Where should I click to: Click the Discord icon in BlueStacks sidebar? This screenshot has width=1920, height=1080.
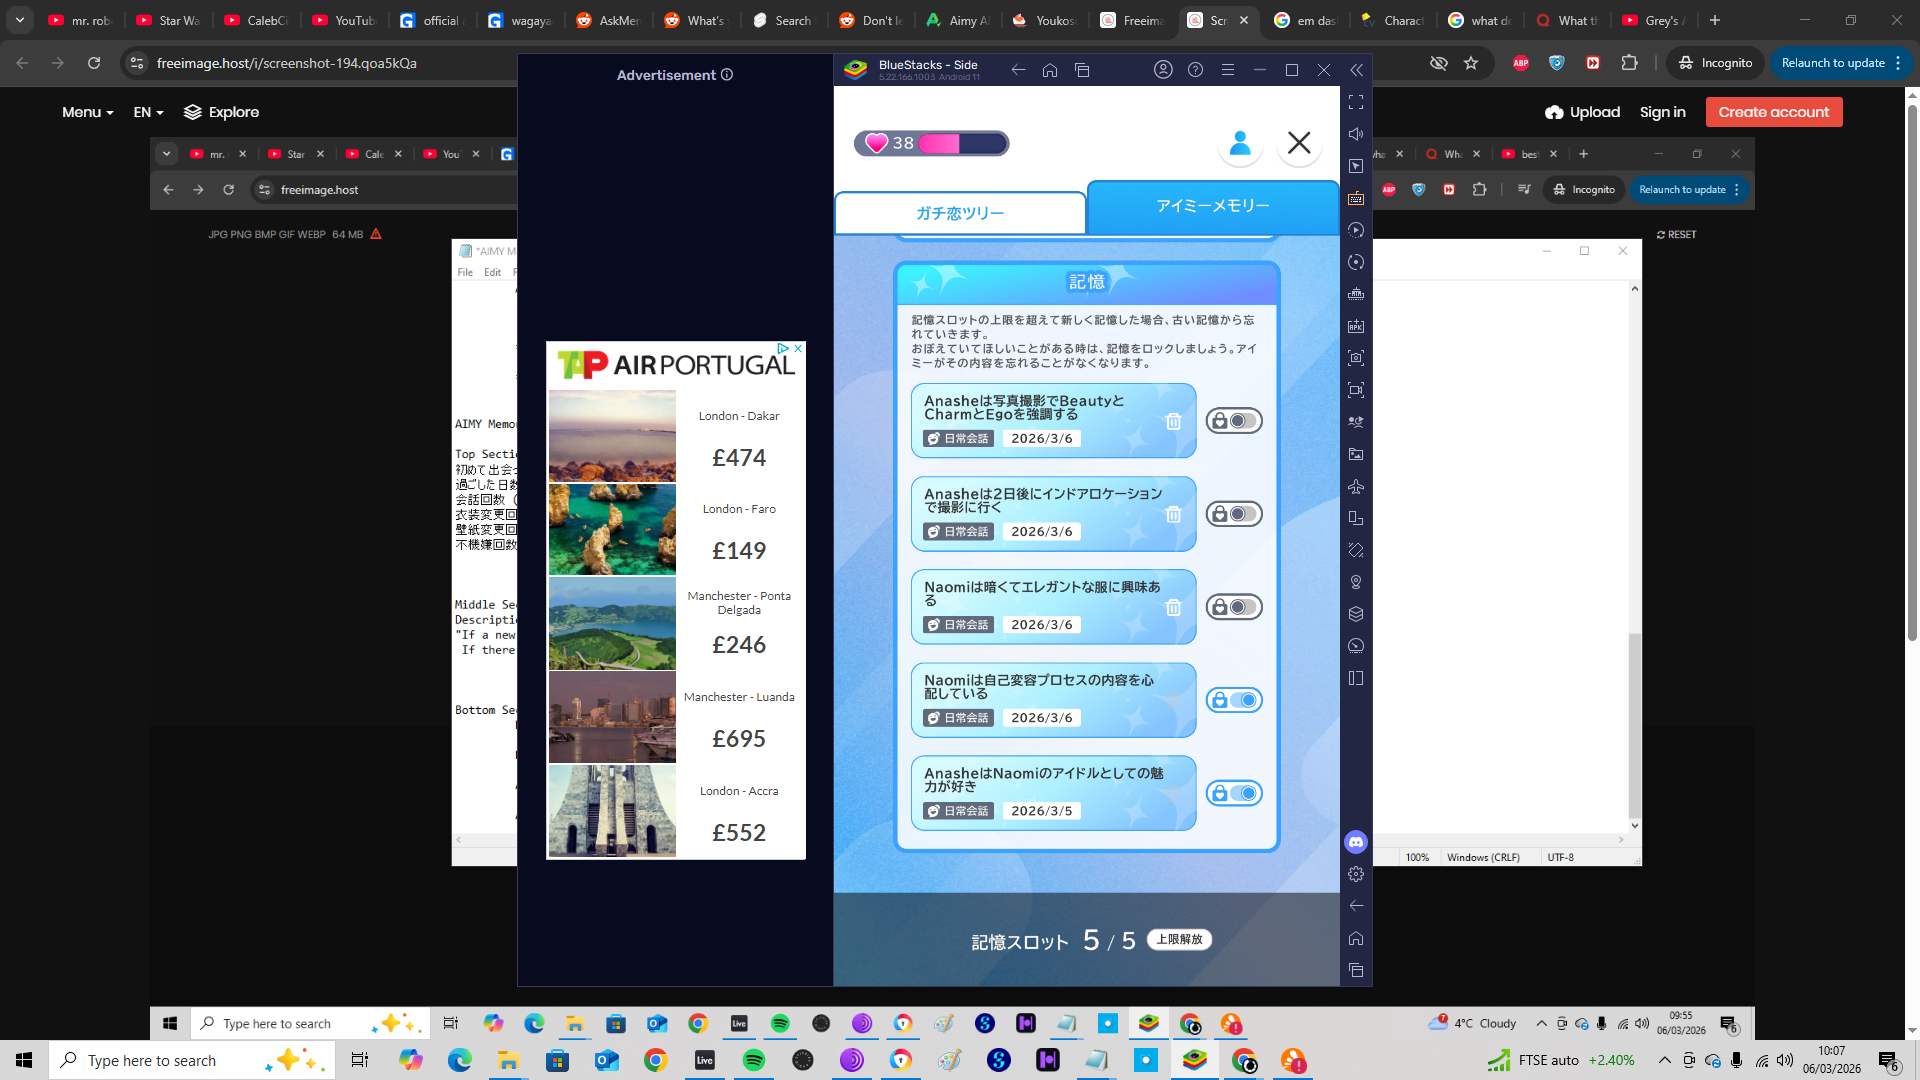point(1356,842)
